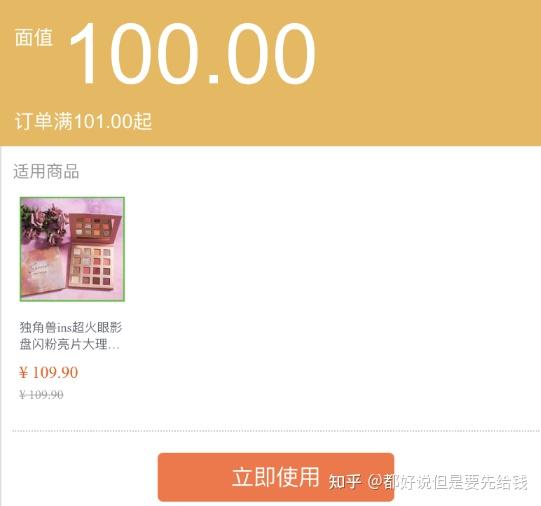This screenshot has width=541, height=506.
Task: Click the struck-through ¥109.90 original price
Action: [41, 395]
